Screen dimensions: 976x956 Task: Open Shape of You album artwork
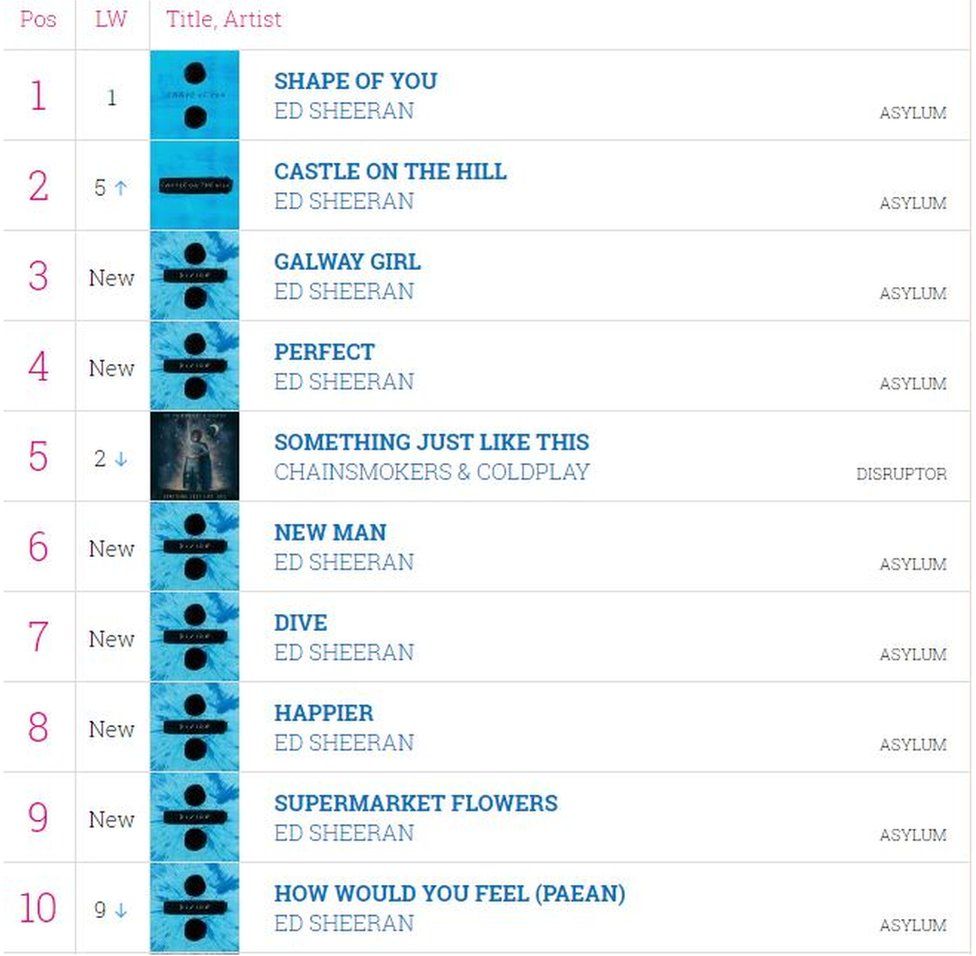tap(195, 95)
